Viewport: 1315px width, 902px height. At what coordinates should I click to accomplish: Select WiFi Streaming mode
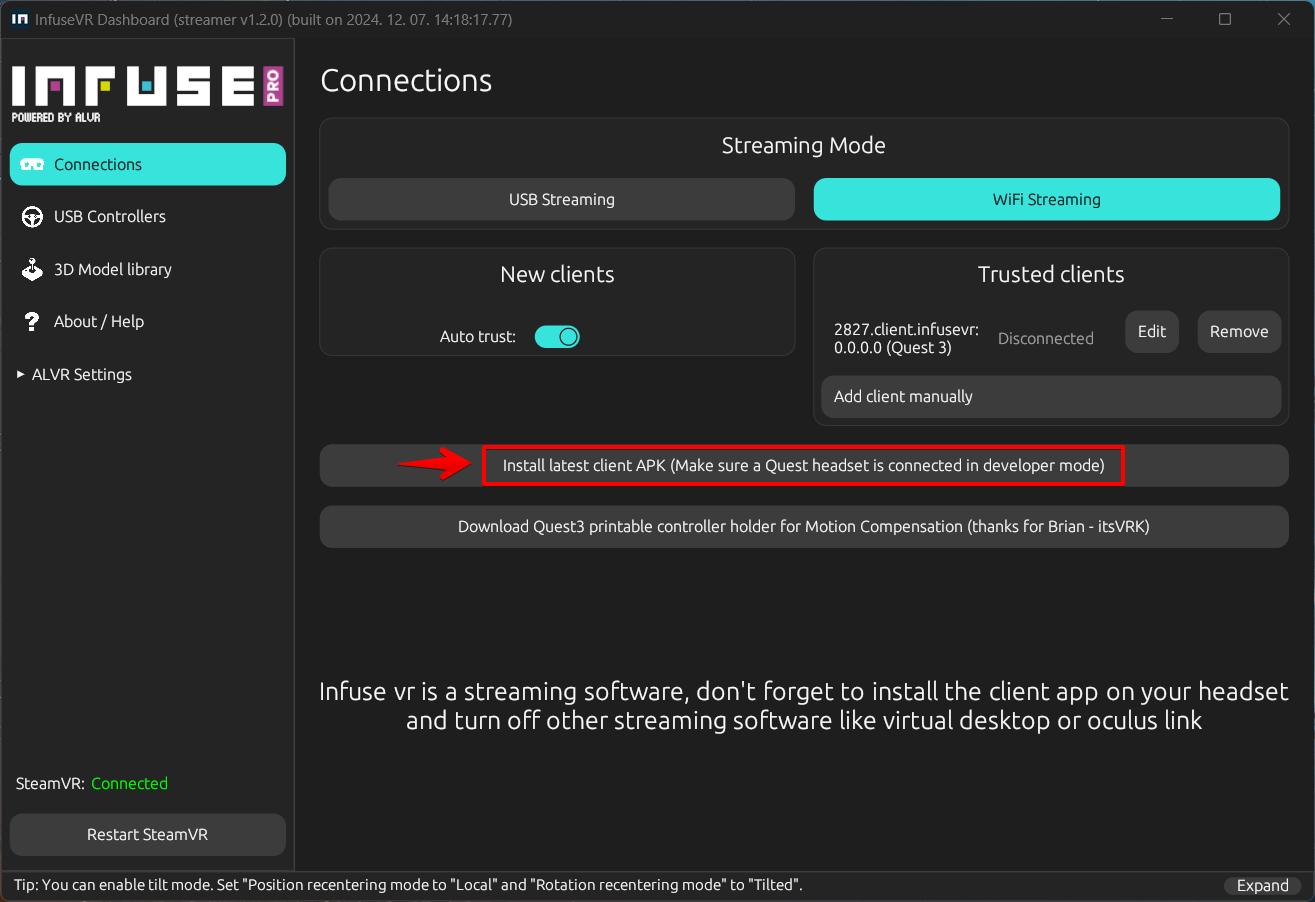pyautogui.click(x=1046, y=199)
